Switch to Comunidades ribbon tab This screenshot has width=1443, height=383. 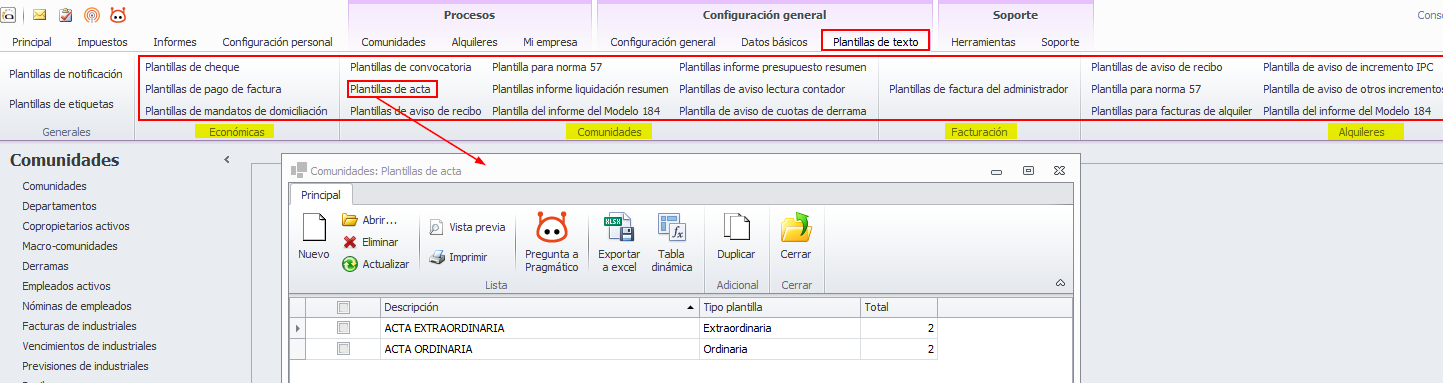(393, 42)
